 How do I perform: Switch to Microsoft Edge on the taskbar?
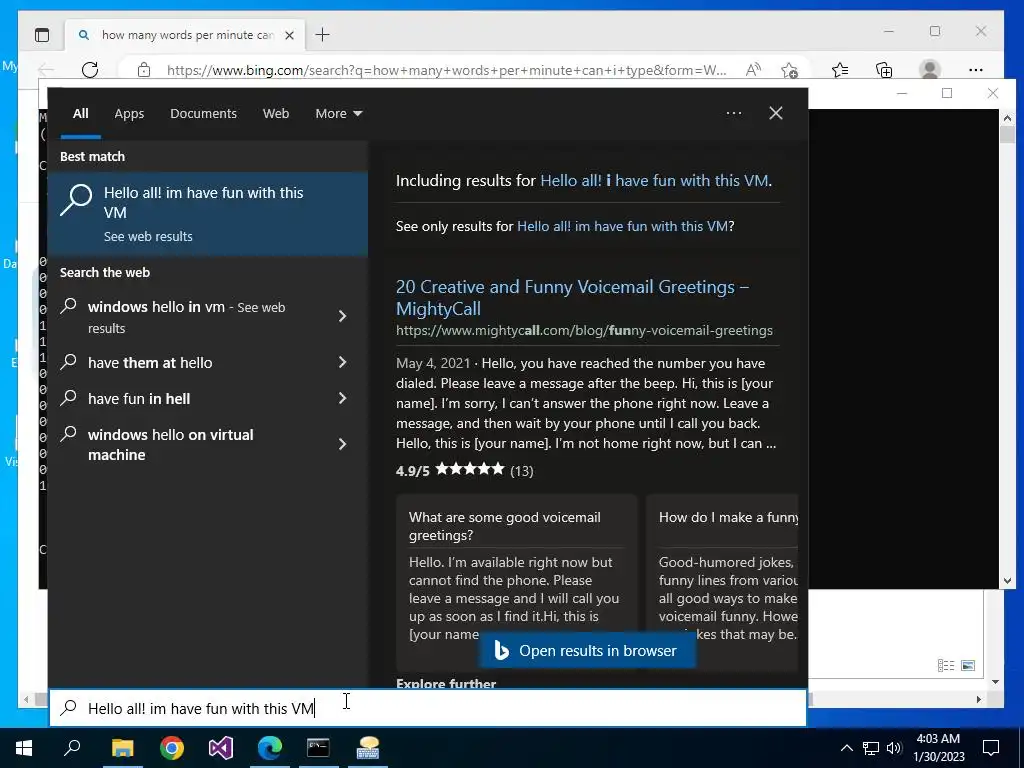tap(270, 748)
